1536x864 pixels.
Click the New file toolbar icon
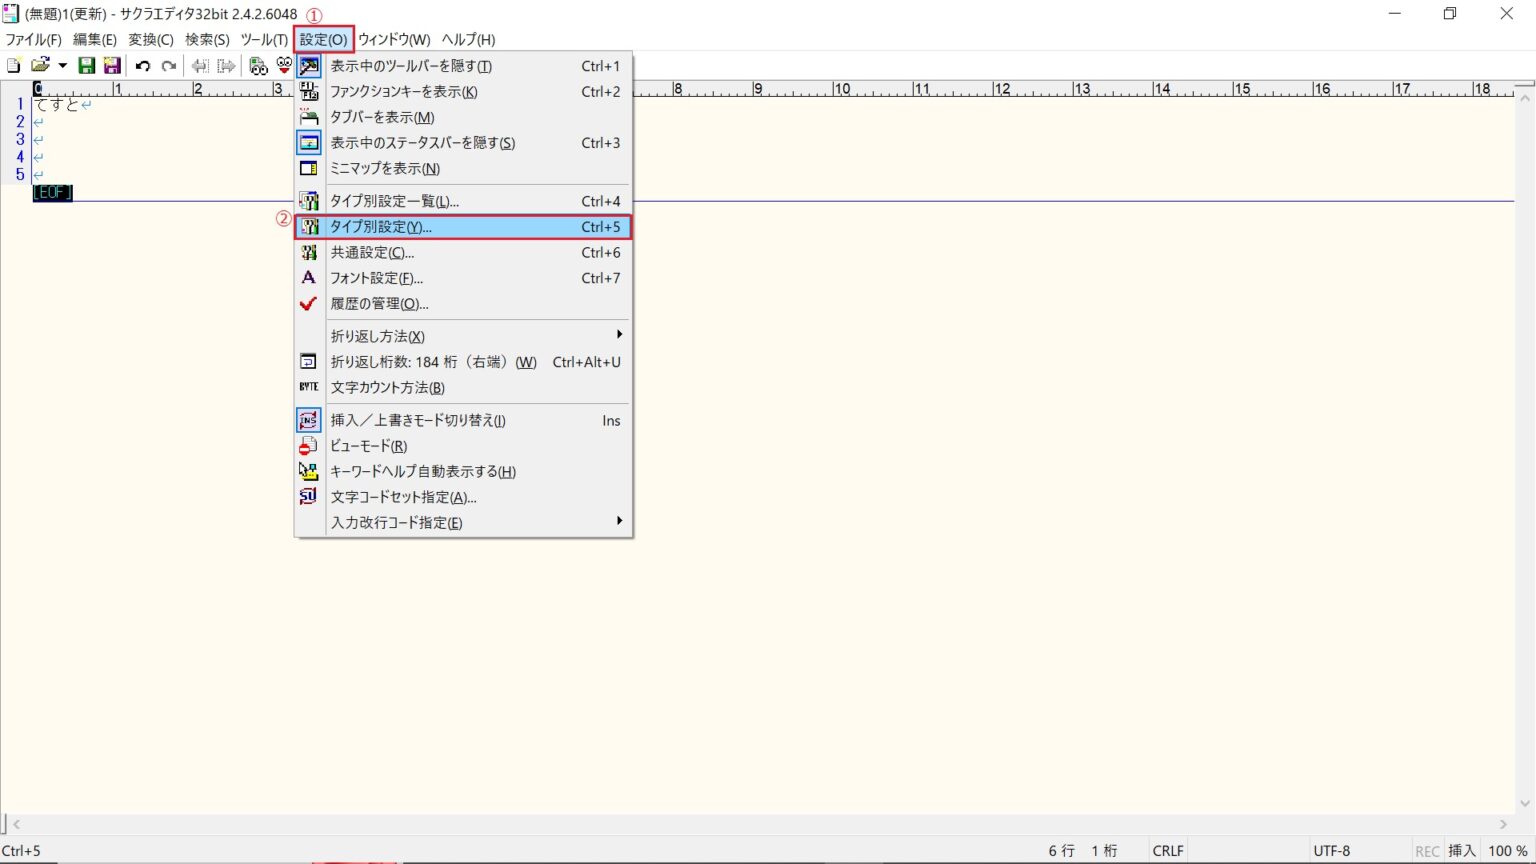[x=13, y=66]
